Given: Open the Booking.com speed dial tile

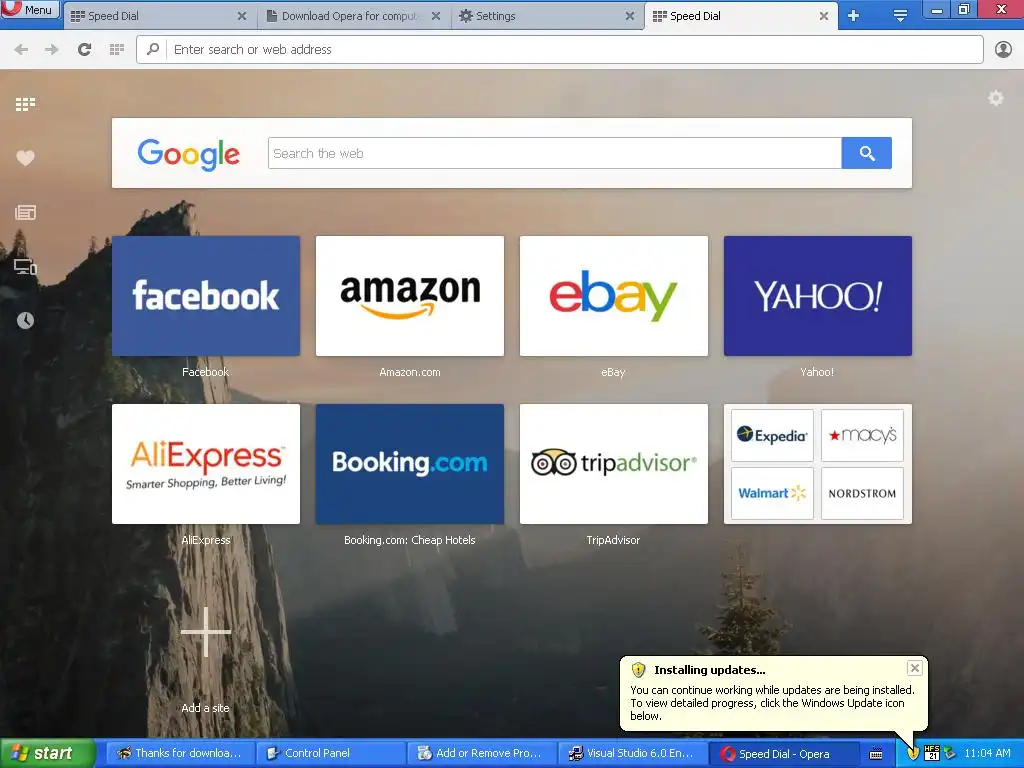Looking at the screenshot, I should coord(409,464).
